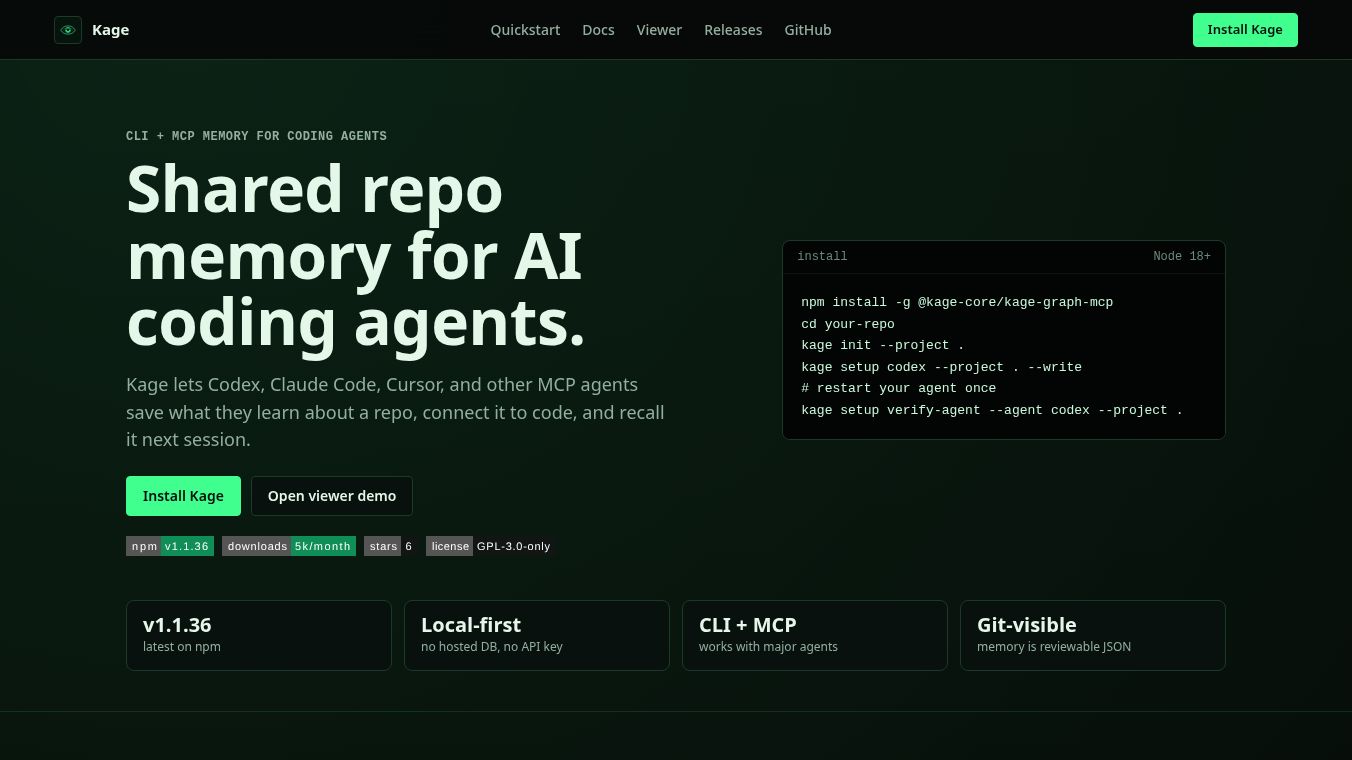This screenshot has width=1352, height=760.
Task: Click the 'Kage lets Codex, Claude Code' description paragraph
Action: [x=395, y=412]
